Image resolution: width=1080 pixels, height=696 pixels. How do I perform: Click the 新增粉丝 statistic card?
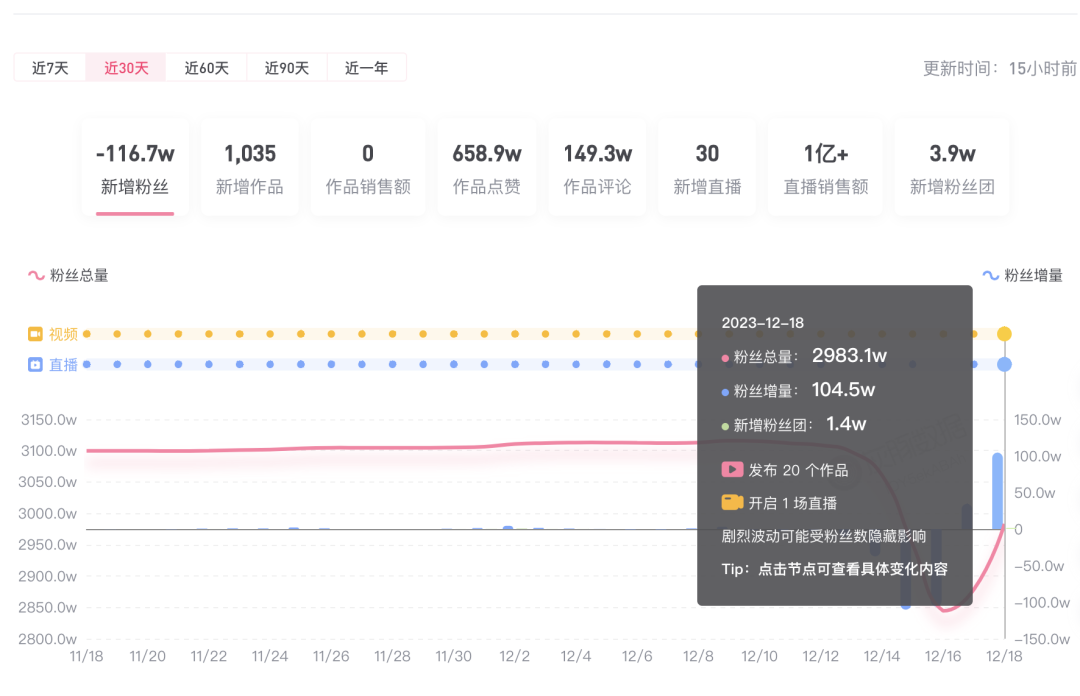[x=135, y=166]
